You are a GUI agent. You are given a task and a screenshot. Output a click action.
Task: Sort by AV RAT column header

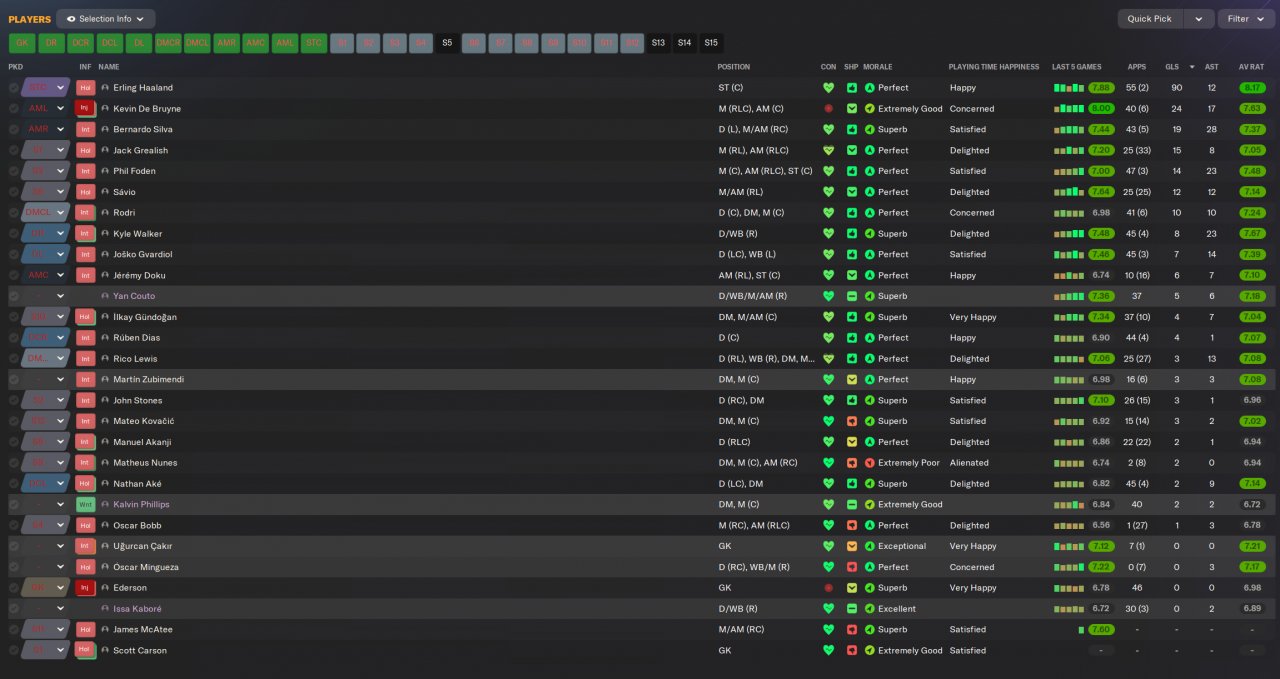pyautogui.click(x=1251, y=67)
